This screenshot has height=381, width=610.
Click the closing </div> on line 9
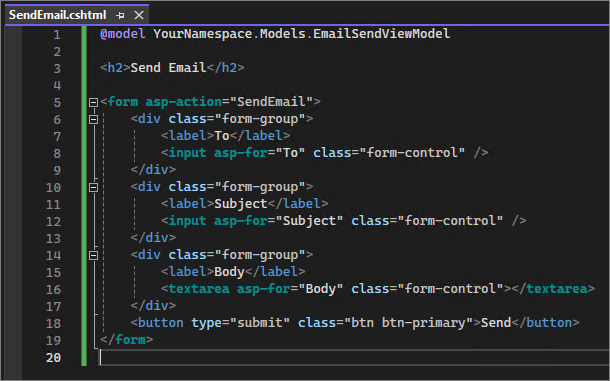tap(153, 170)
